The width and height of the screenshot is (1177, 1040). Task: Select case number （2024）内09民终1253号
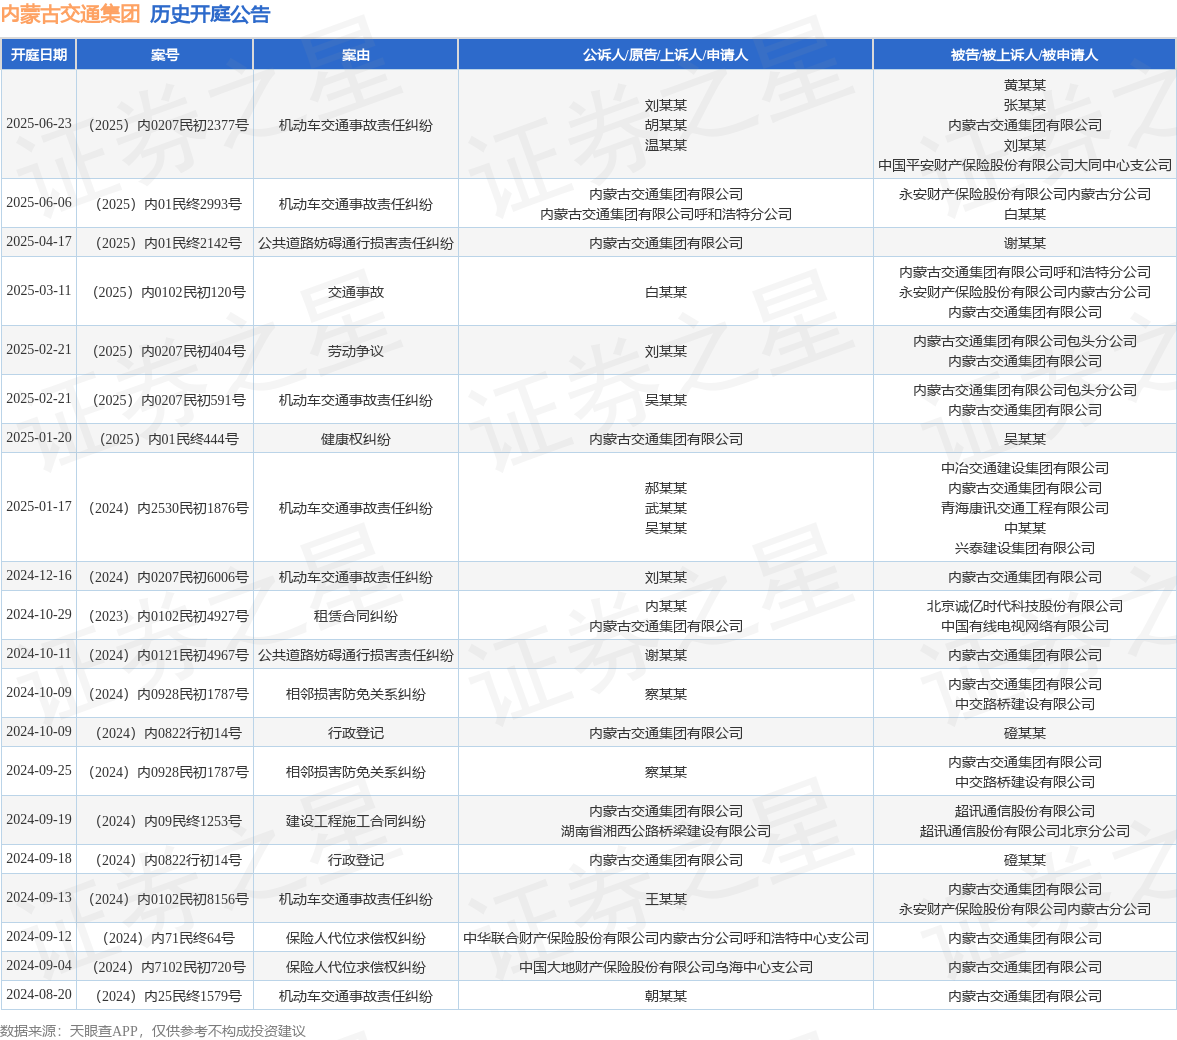tap(165, 821)
